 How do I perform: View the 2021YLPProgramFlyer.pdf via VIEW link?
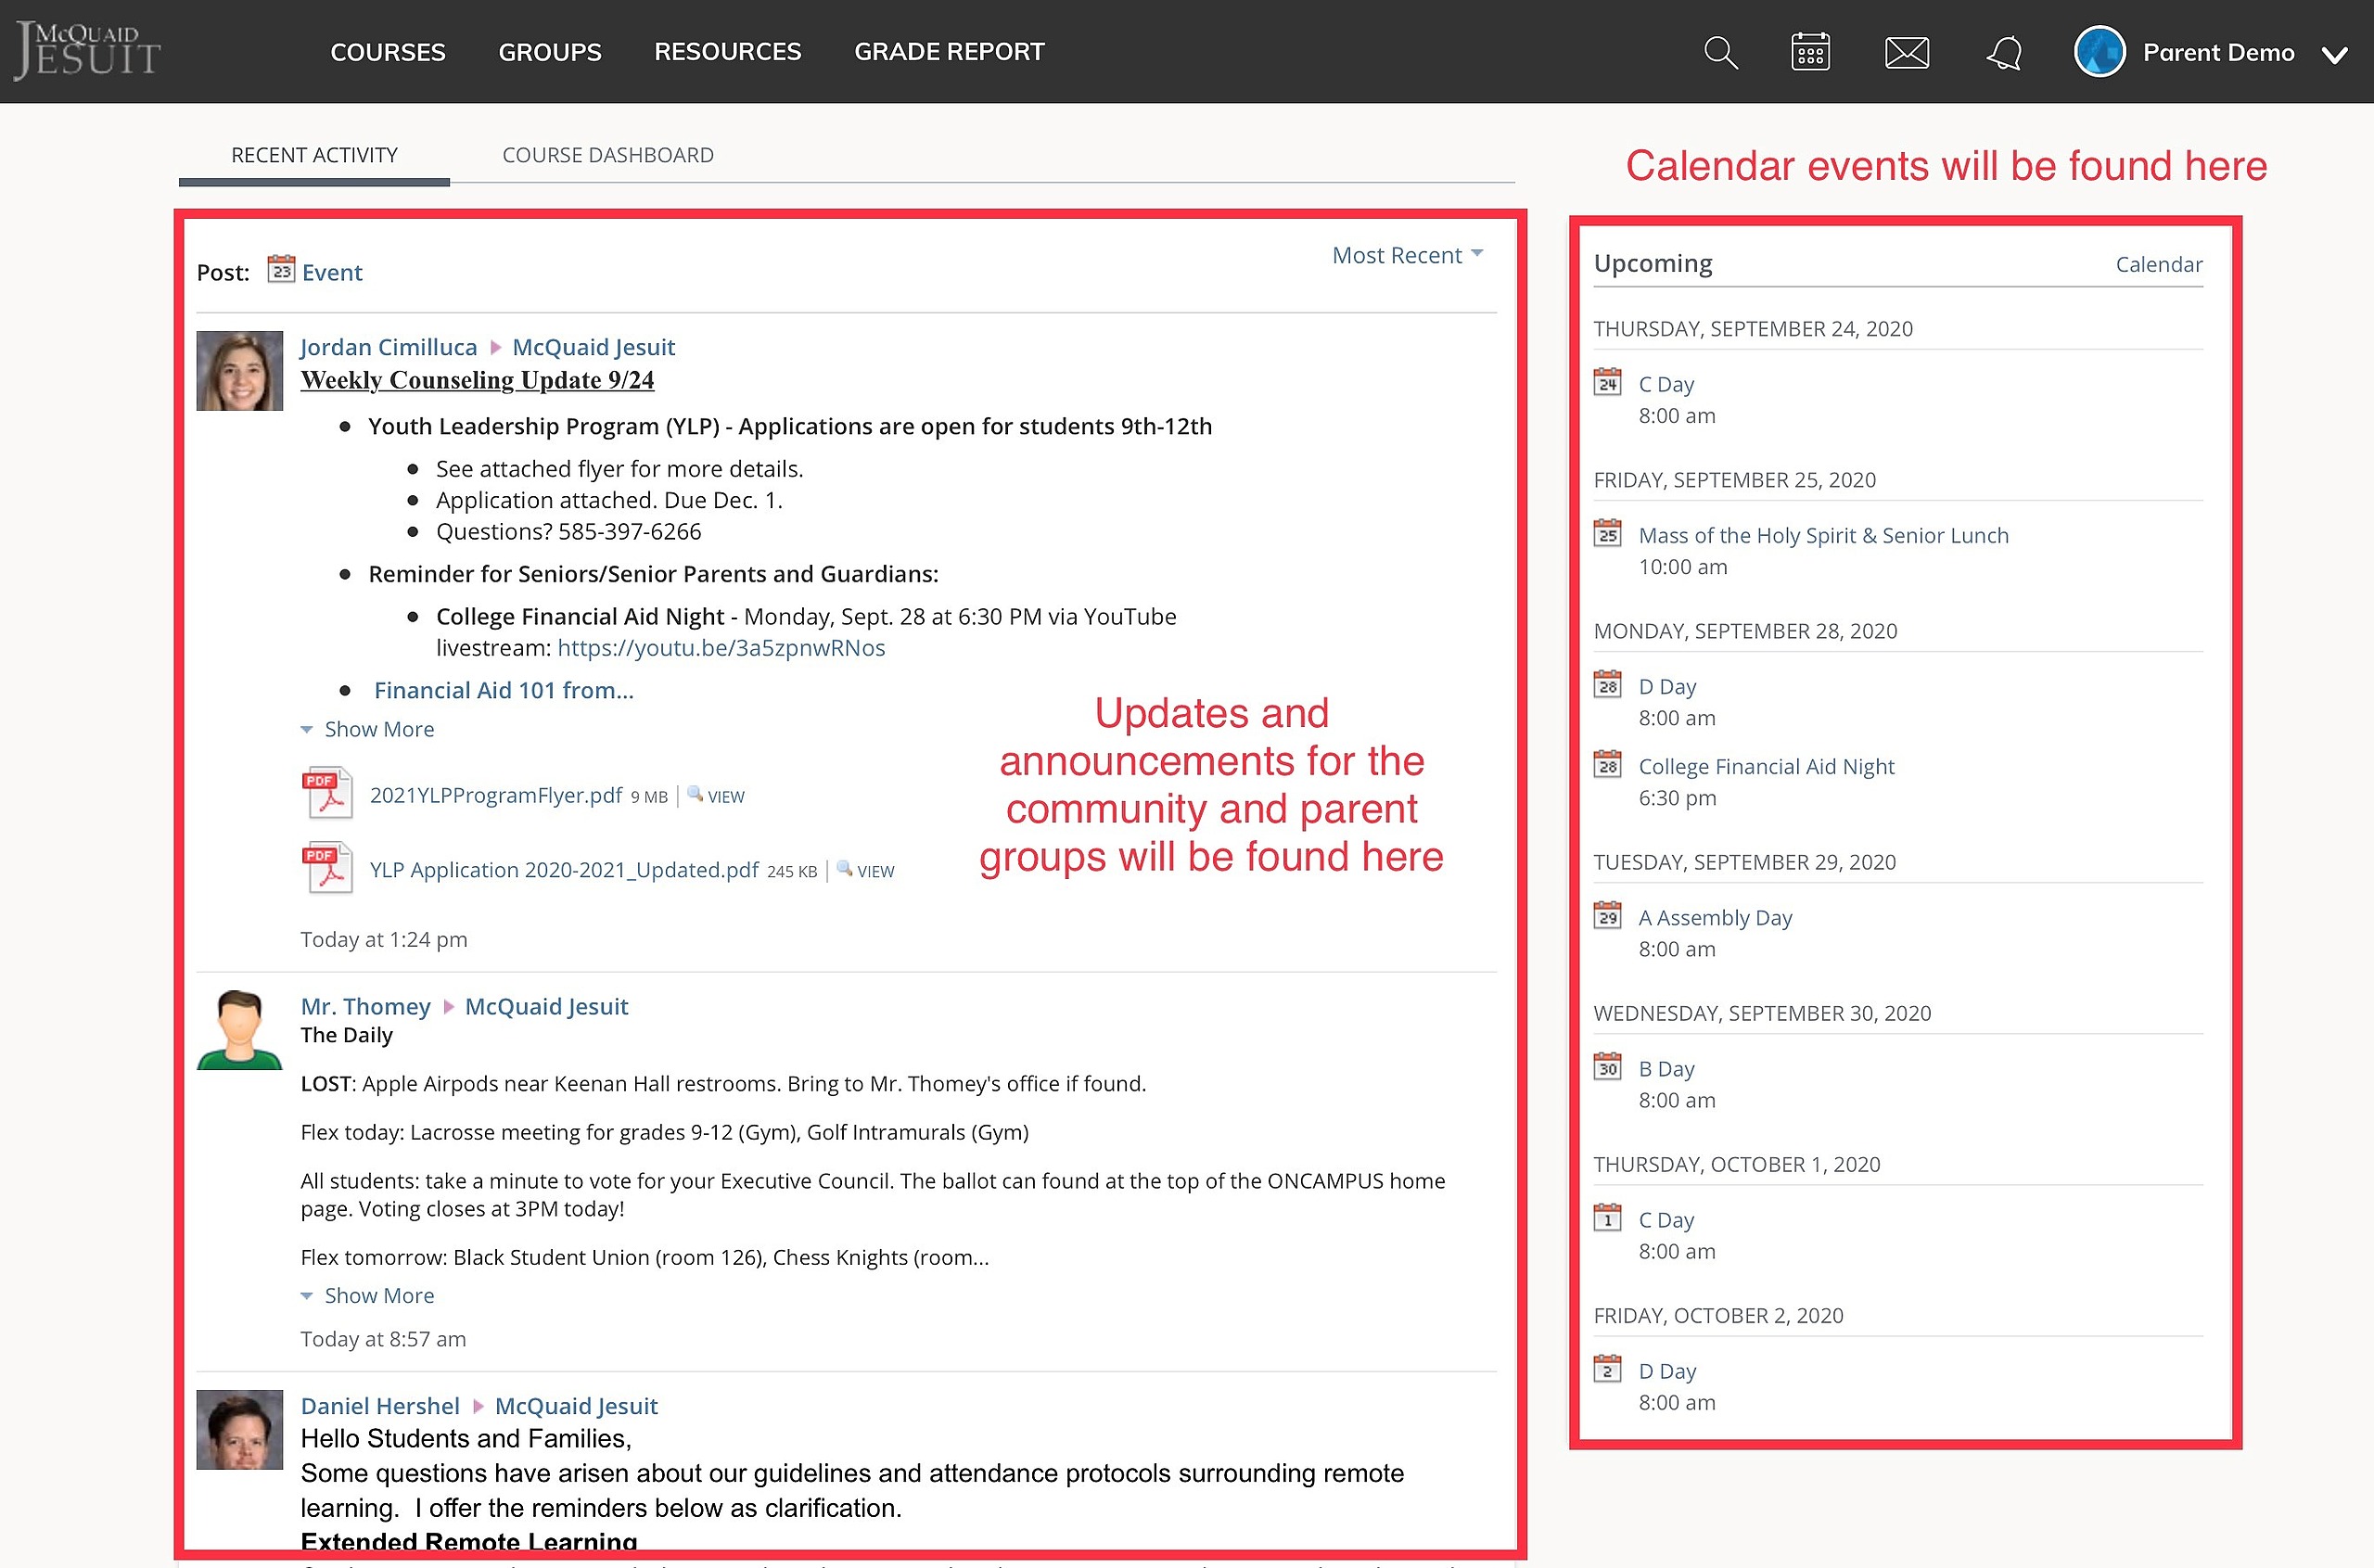(717, 796)
